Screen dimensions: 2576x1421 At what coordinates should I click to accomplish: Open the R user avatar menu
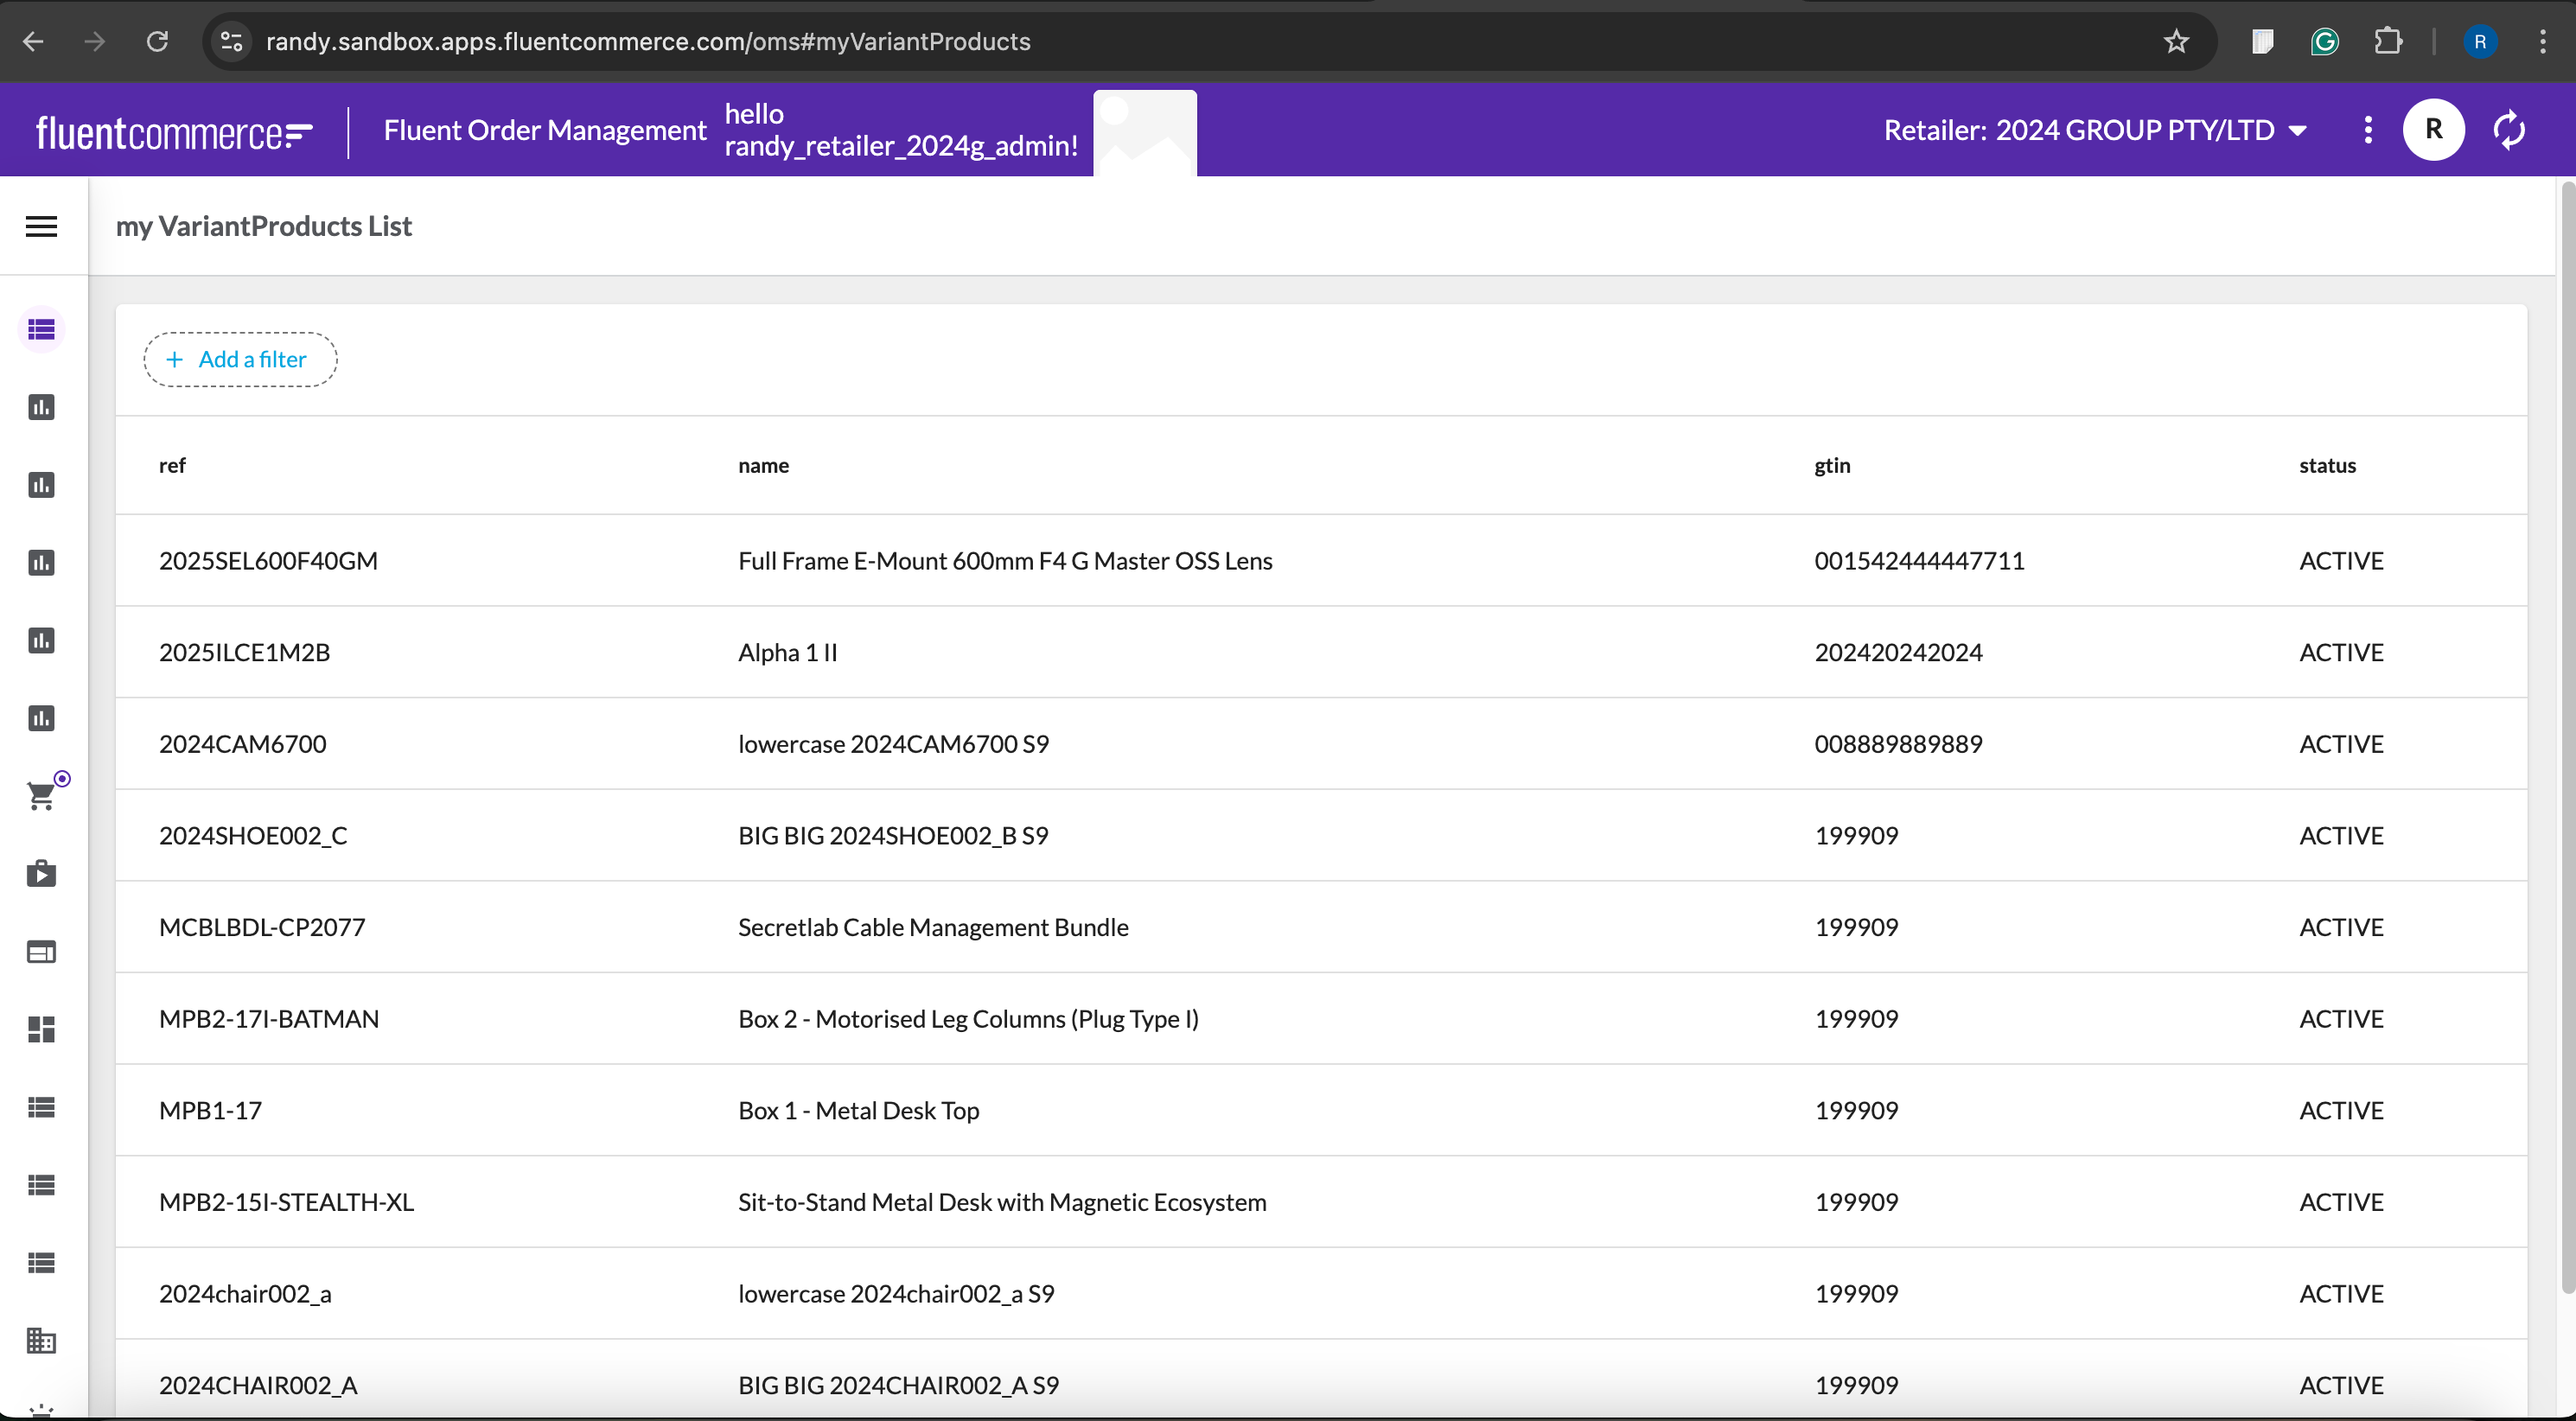2433,130
